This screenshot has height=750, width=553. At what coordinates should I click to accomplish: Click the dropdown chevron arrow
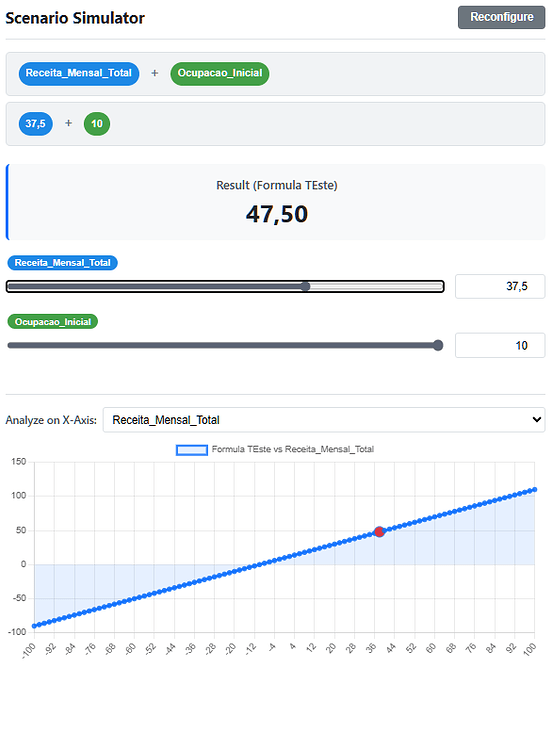[537, 420]
